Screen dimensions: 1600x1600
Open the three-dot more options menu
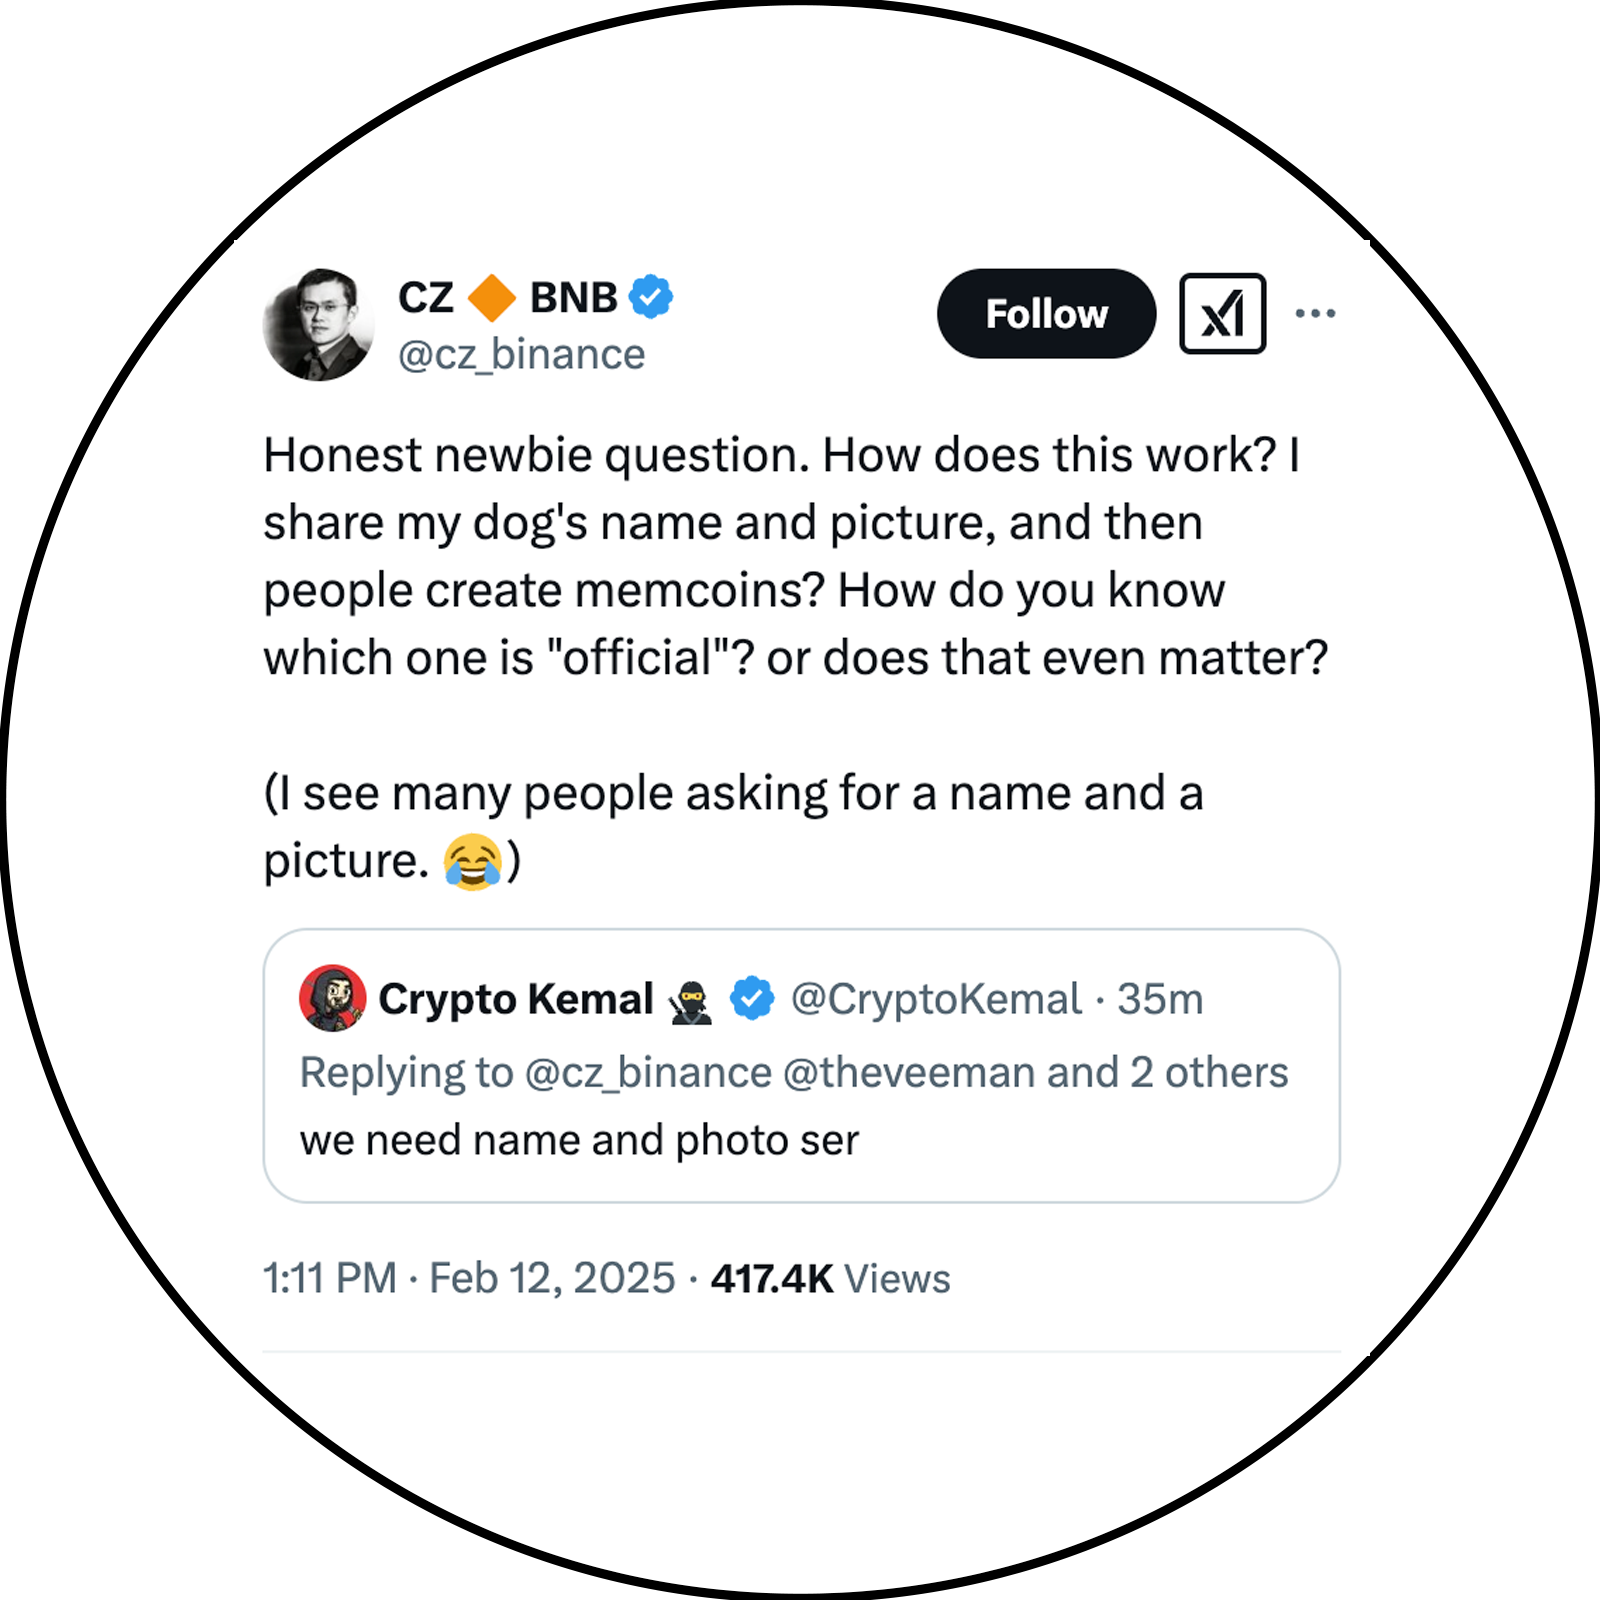tap(1315, 314)
